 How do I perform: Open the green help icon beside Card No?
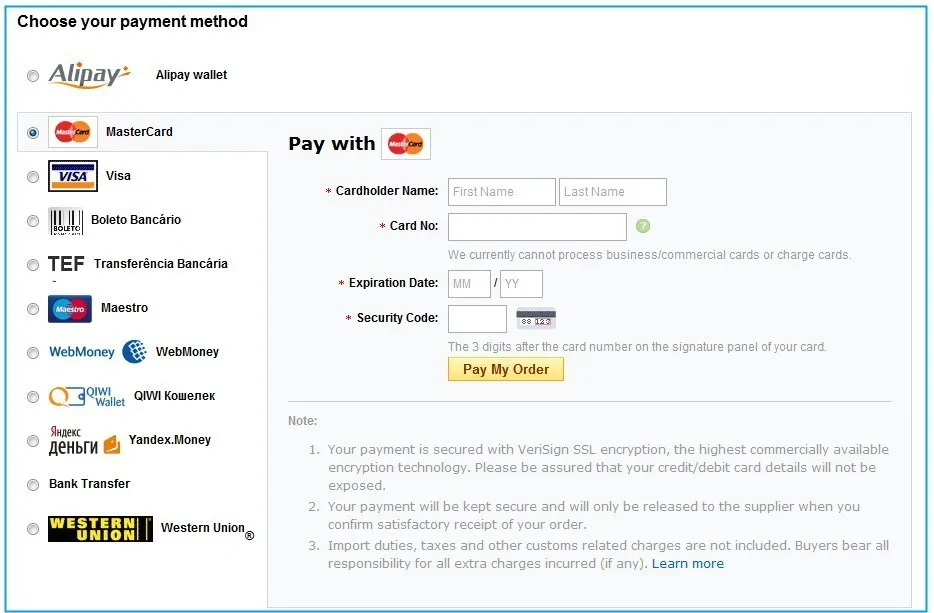(643, 227)
